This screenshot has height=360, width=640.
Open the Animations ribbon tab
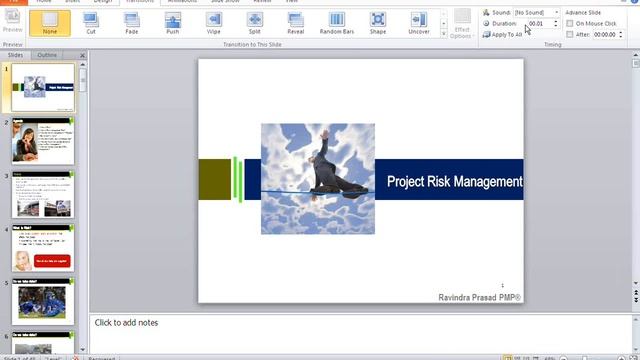coord(182,2)
